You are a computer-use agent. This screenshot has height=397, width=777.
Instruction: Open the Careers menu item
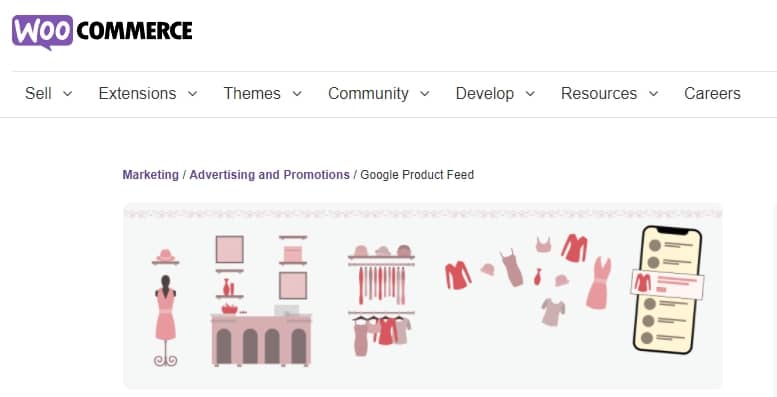(x=712, y=94)
